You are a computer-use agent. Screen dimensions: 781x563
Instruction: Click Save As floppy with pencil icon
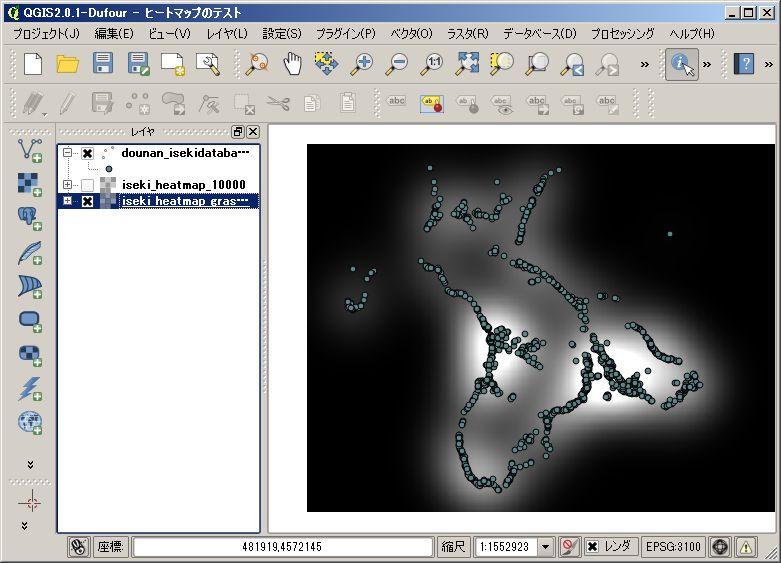138,64
